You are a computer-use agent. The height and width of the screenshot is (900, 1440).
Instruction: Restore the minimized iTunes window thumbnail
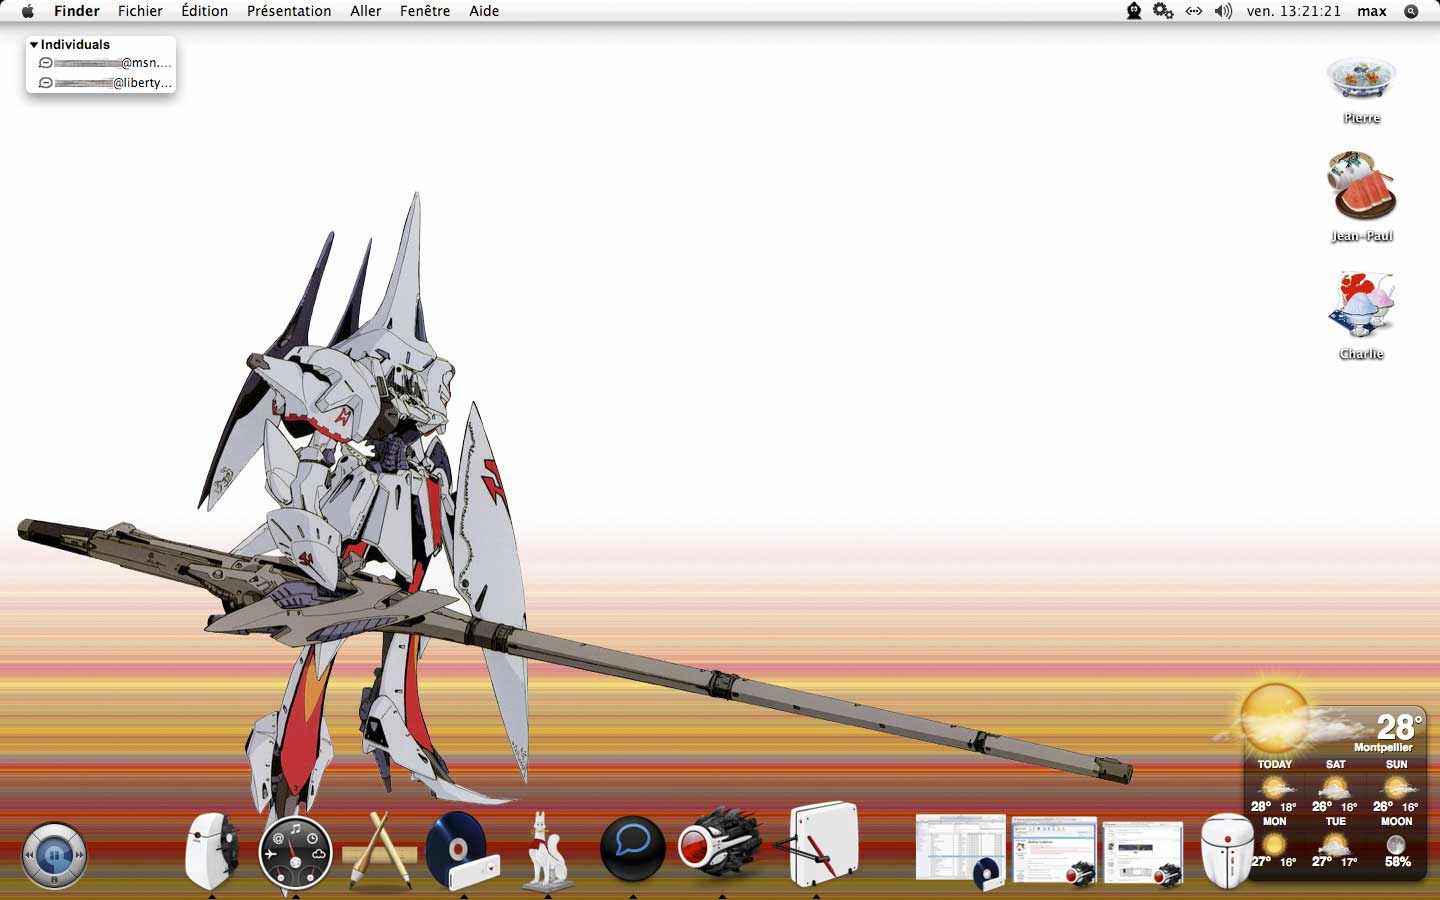pos(961,851)
